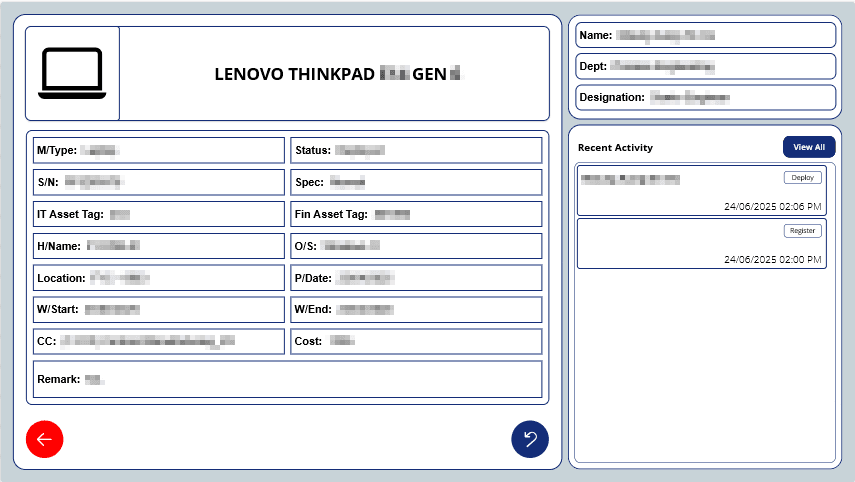Click the laptop device icon
Screen dimensions: 855x482
coord(72,74)
